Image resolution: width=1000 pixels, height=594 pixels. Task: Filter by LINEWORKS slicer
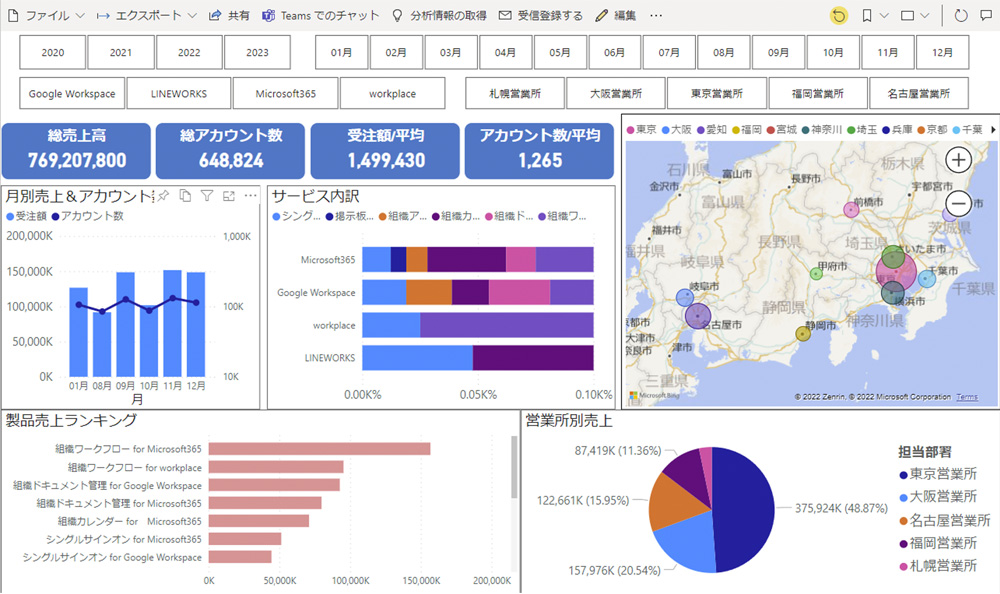(179, 94)
